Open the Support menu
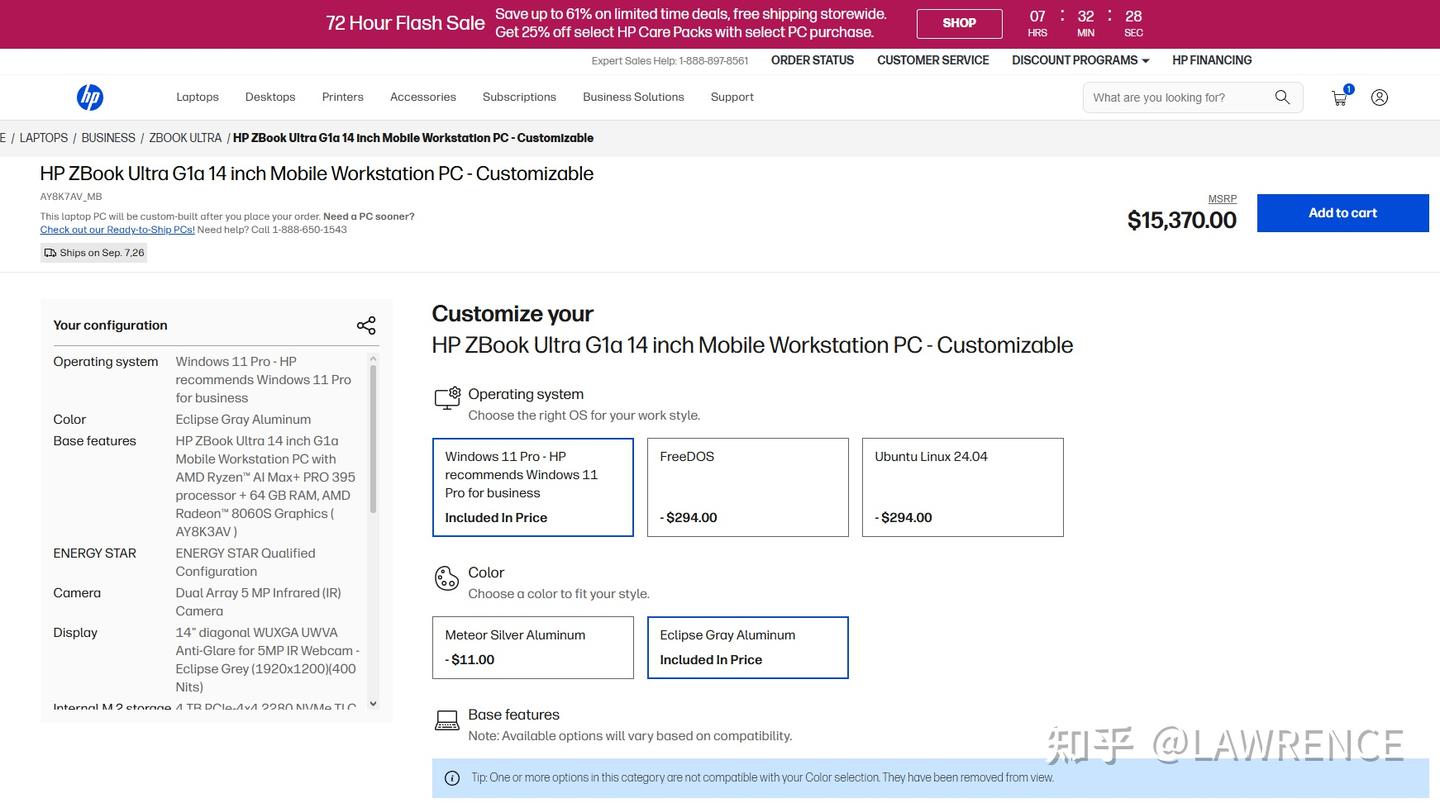 point(732,97)
